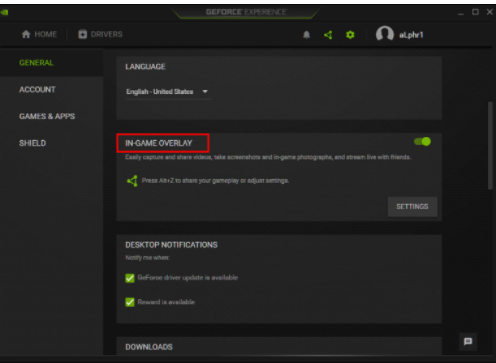Minimize the GeForce Experience window
Viewport: 496px width, 363px height.
pyautogui.click(x=461, y=13)
